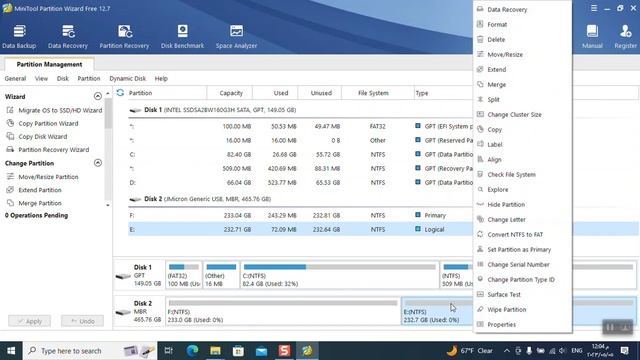Launch Data Recovery from the toolbar
The image size is (640, 360).
click(x=68, y=37)
